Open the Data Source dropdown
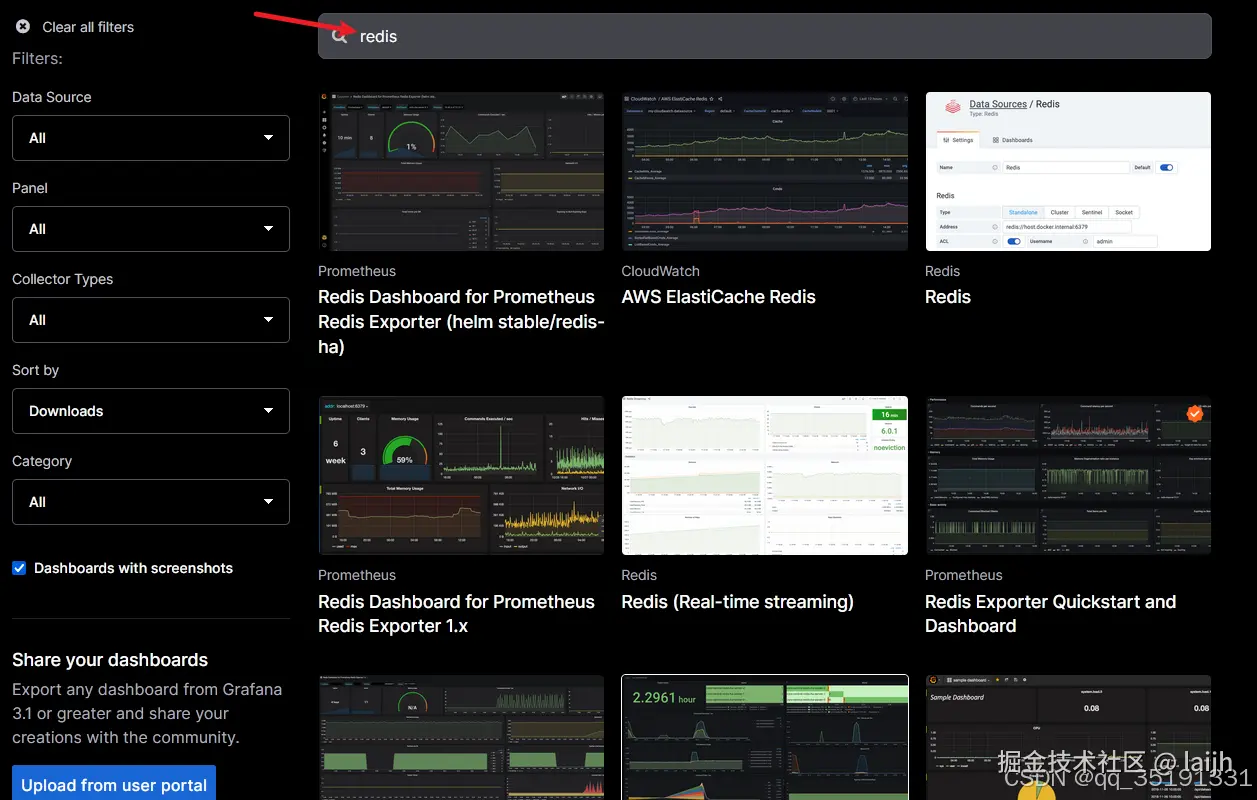 (151, 138)
